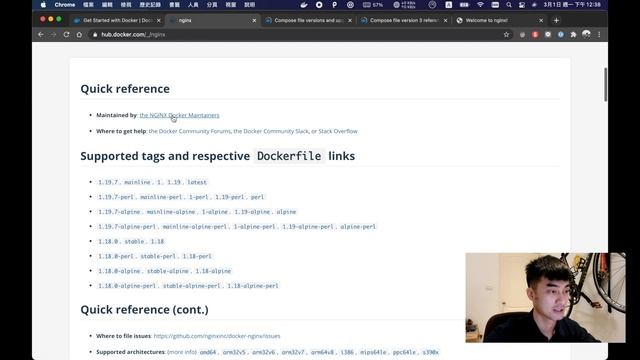Click the 'Quick reference' heading
640x360 pixels.
pyautogui.click(x=125, y=89)
